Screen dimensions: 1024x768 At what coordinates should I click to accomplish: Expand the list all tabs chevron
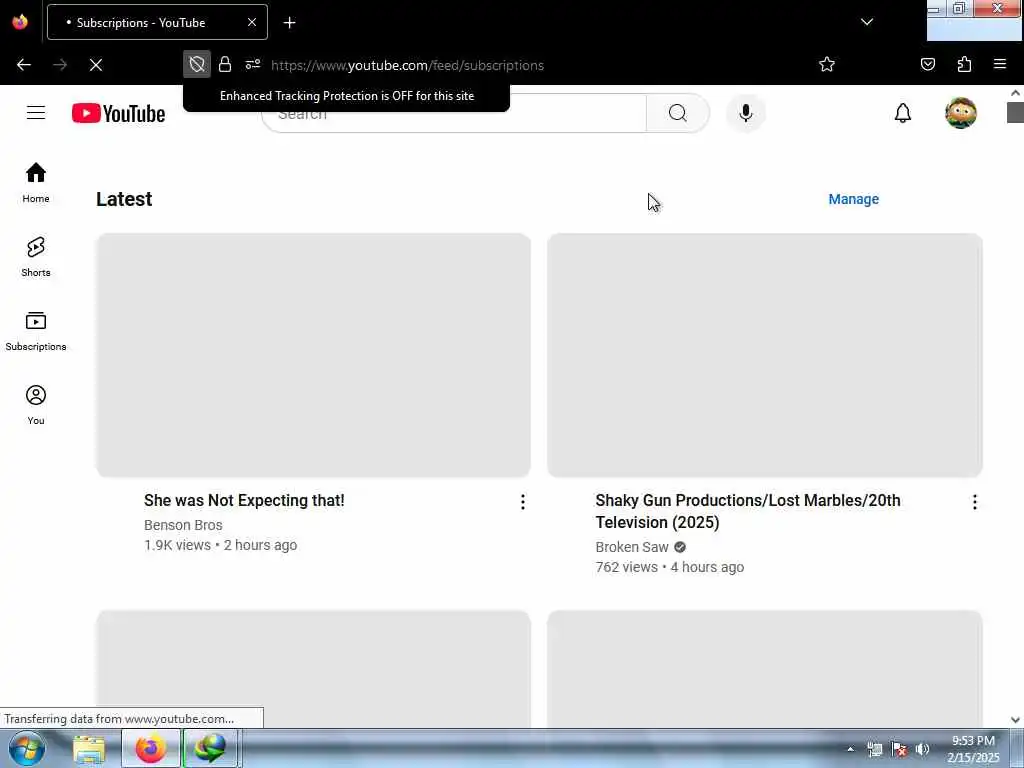click(x=867, y=22)
